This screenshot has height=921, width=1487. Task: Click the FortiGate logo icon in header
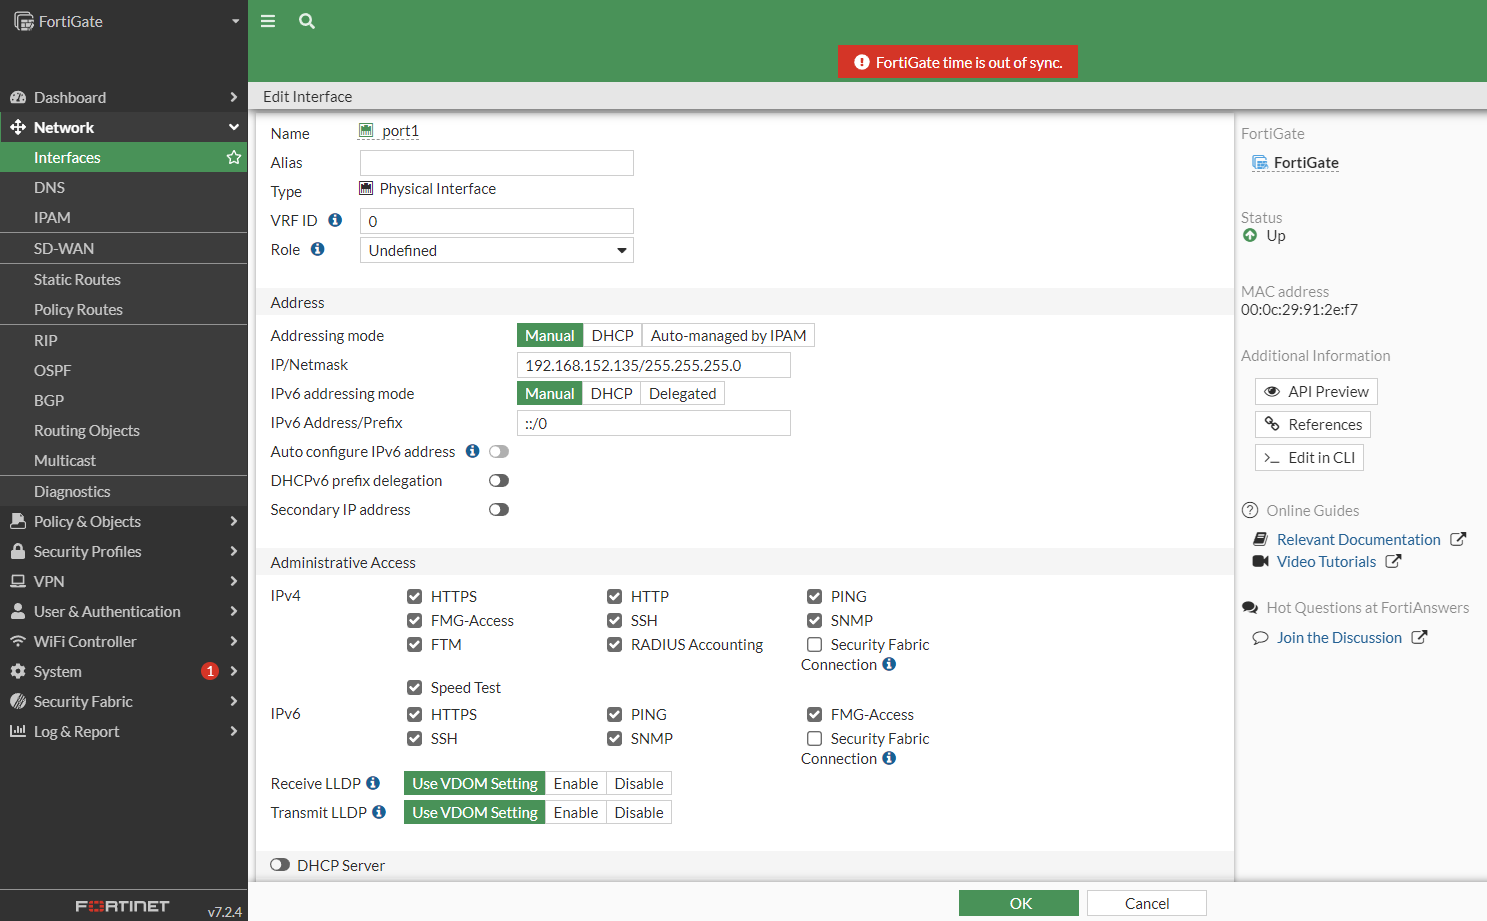pos(24,21)
